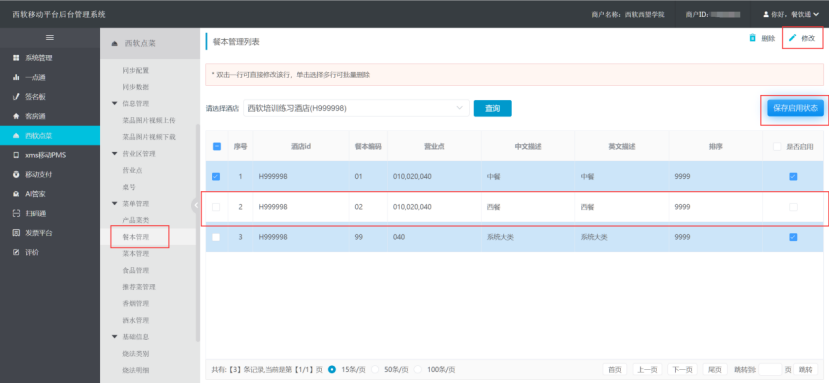Disable 是否启用 for the 99 系统大类 row
Viewport: 830px width, 383px height.
point(793,237)
